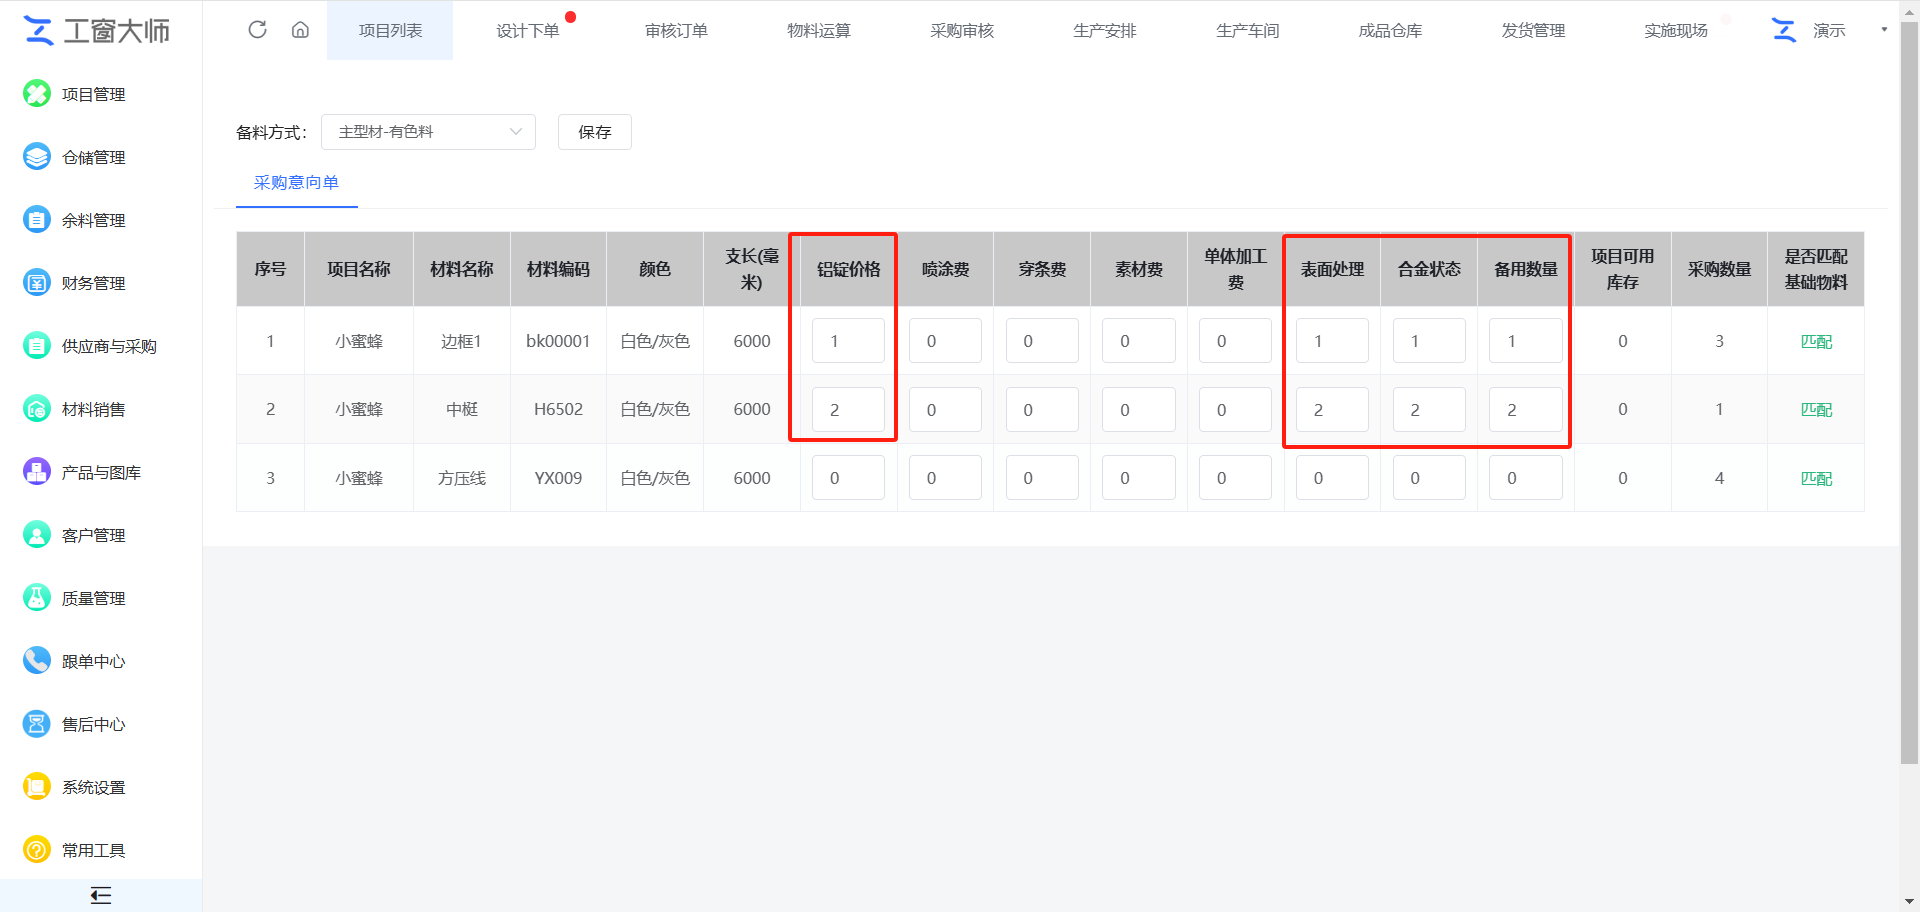Click 匹配 link in row 1
The width and height of the screenshot is (1920, 912).
pyautogui.click(x=1815, y=342)
